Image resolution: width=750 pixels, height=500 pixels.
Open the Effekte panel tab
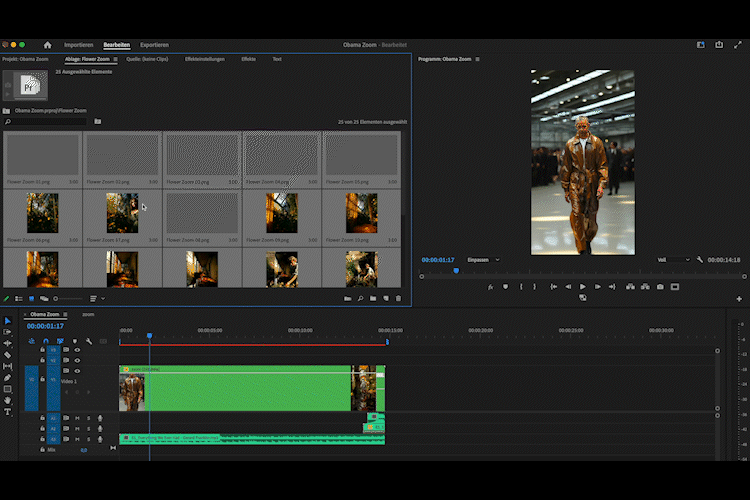(x=248, y=59)
